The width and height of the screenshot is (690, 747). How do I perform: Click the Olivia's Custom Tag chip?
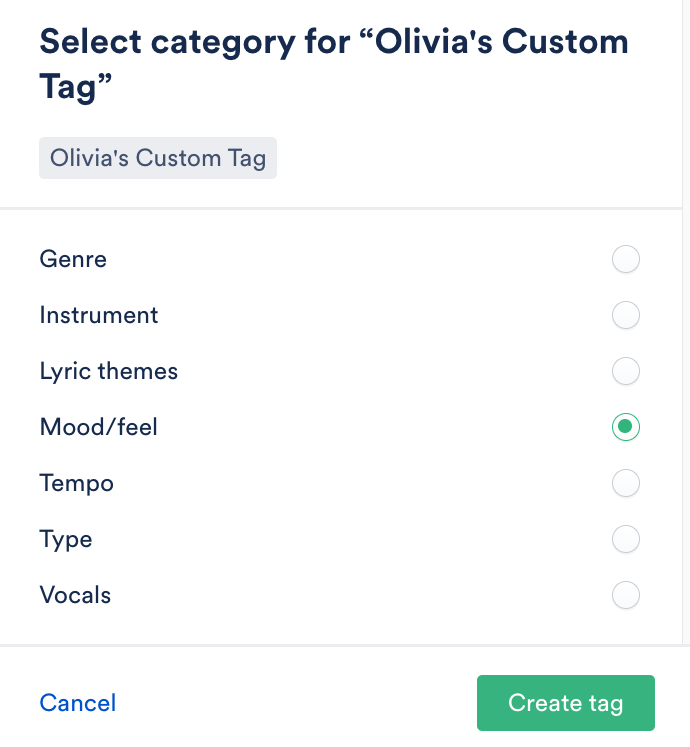click(x=158, y=159)
